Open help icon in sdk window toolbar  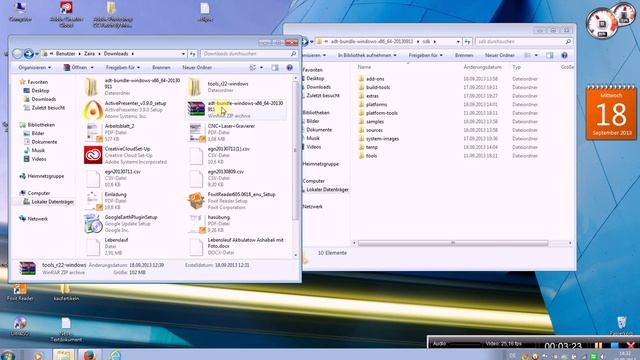(x=564, y=55)
